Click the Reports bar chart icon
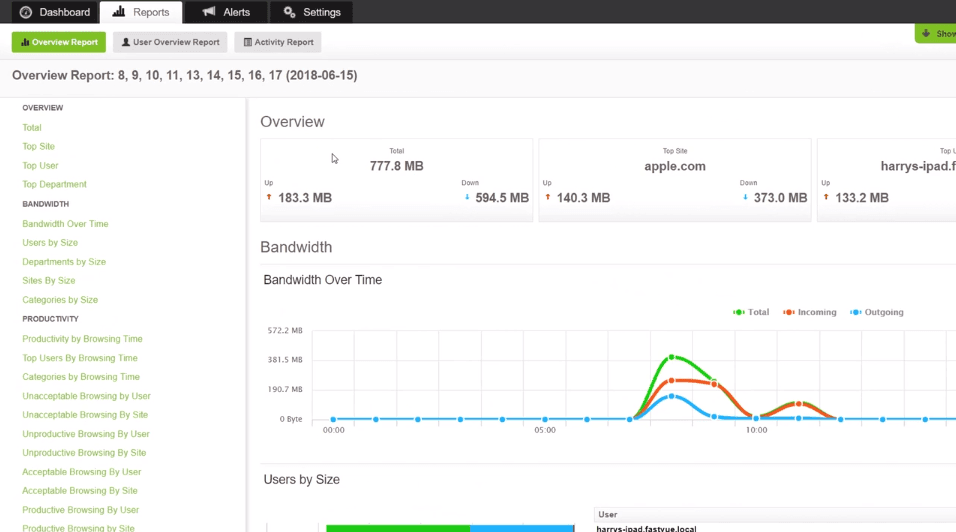 pos(119,12)
